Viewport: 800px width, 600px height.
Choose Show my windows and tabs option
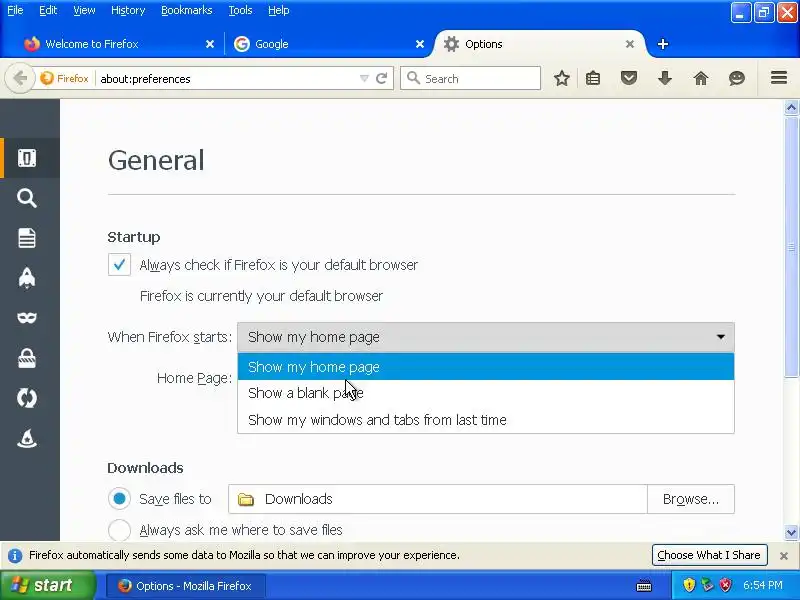486,420
